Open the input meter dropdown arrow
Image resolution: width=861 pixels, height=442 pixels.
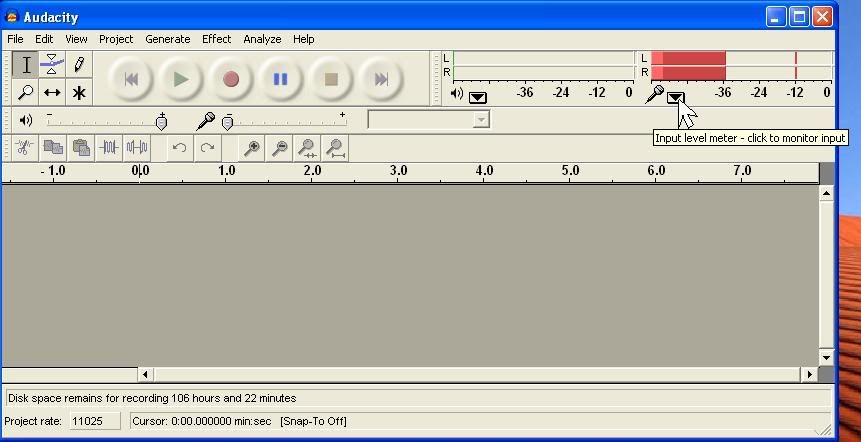(675, 98)
